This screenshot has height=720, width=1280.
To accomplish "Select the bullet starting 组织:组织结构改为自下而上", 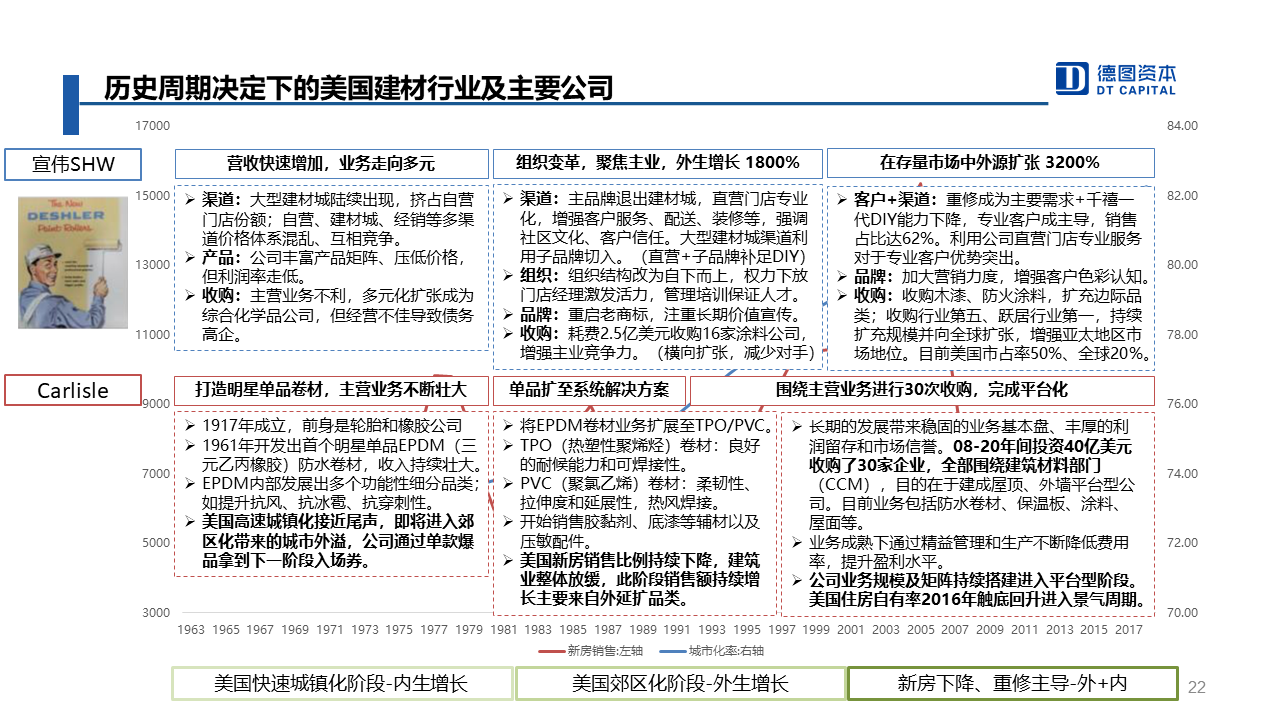I will [654, 285].
